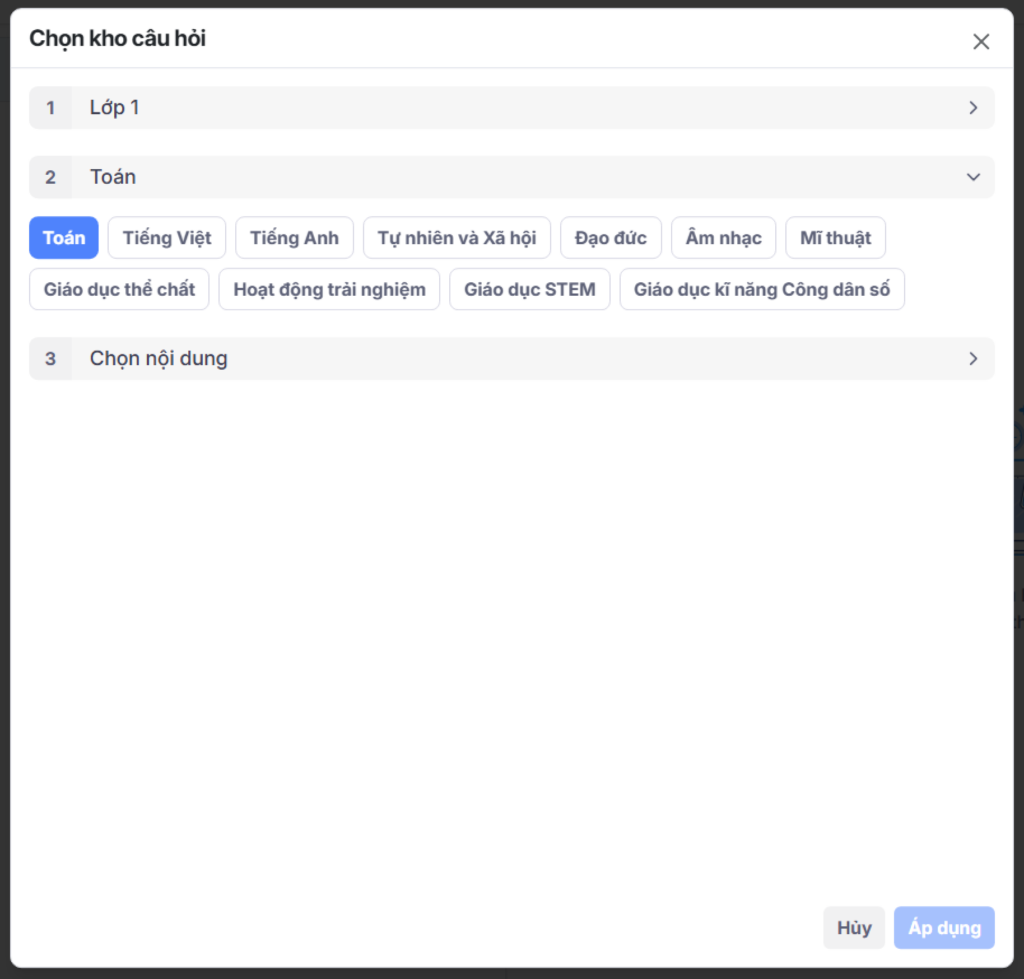Image resolution: width=1024 pixels, height=979 pixels.
Task: Select Giáo dục thể chất subject
Action: tap(119, 290)
